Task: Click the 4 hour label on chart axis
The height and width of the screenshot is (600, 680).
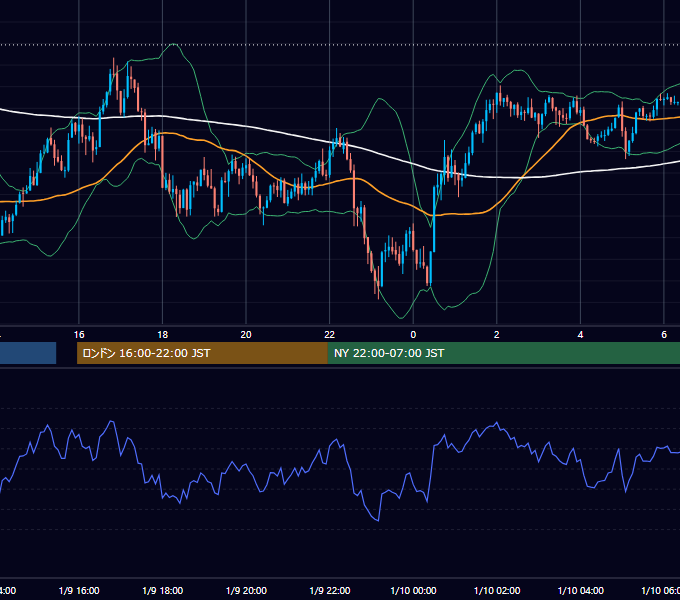Action: (x=580, y=335)
